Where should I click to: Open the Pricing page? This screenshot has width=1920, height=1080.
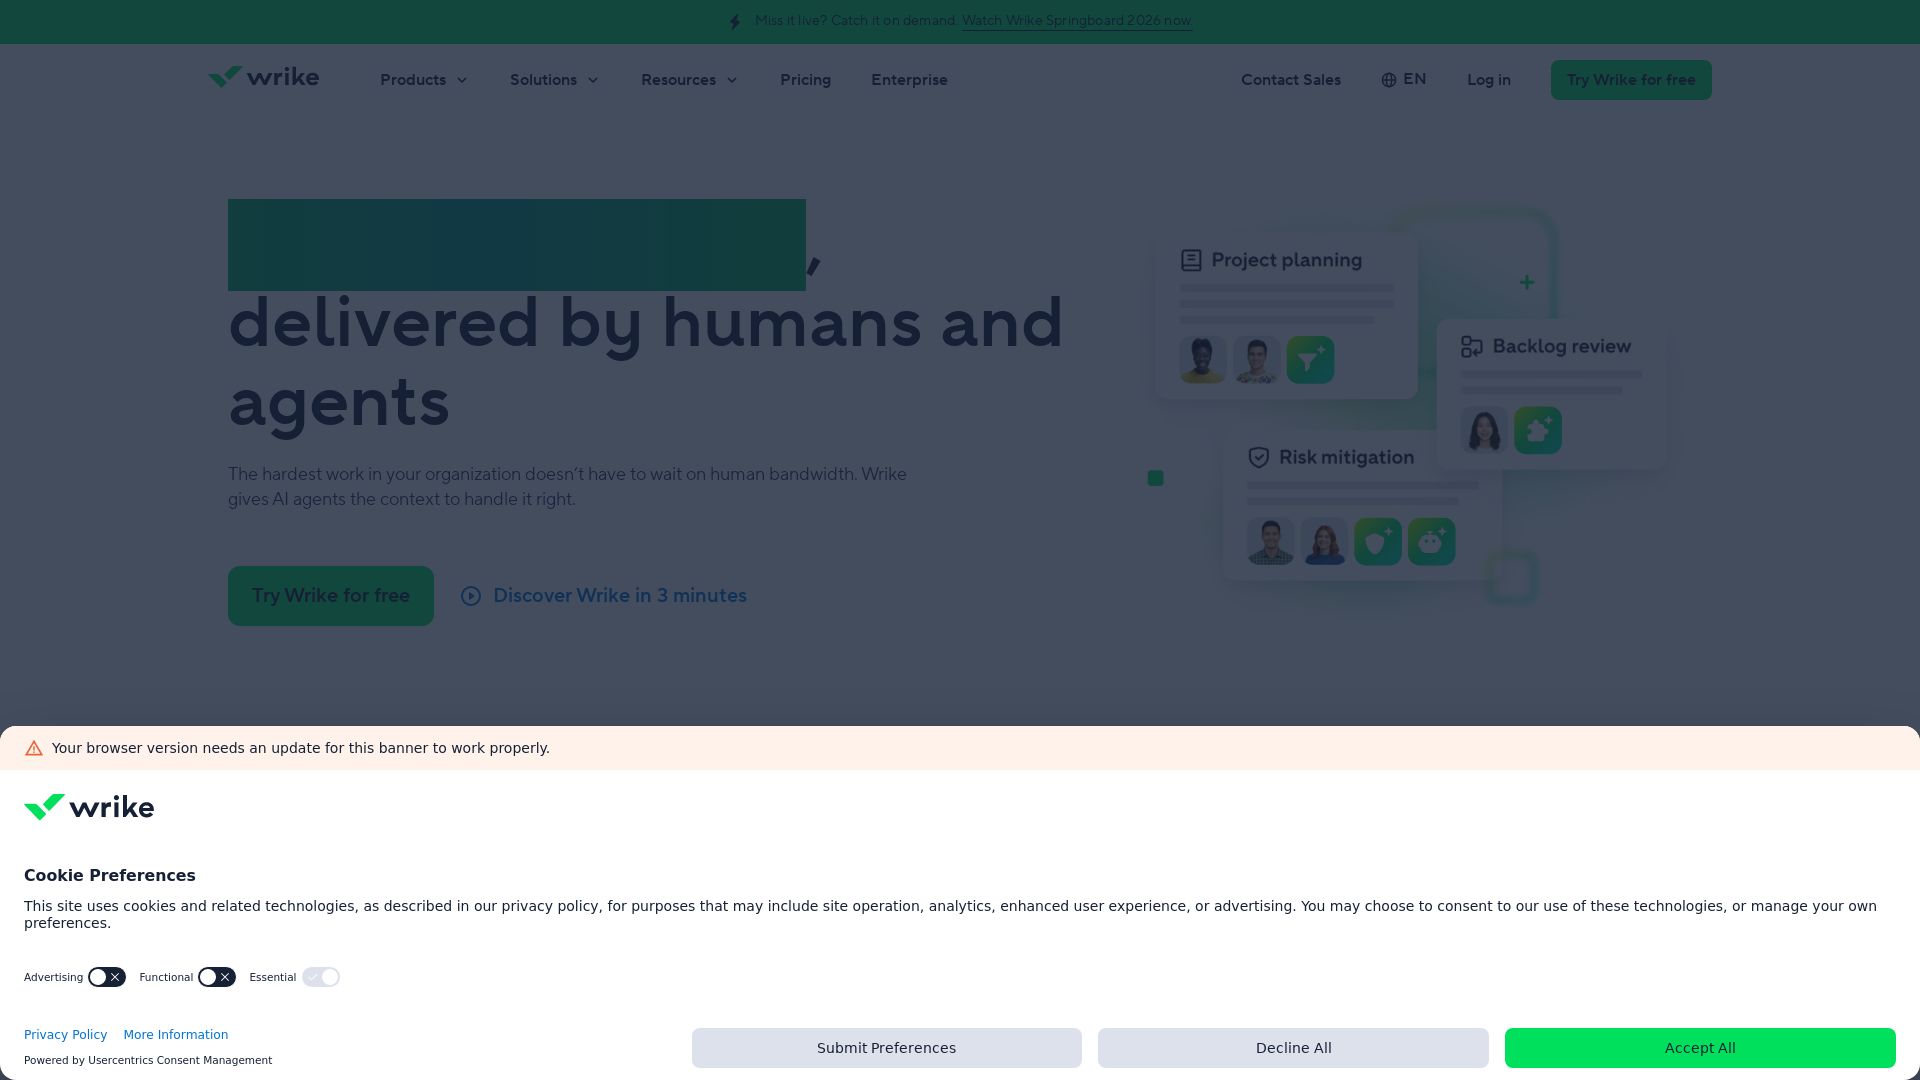click(805, 80)
